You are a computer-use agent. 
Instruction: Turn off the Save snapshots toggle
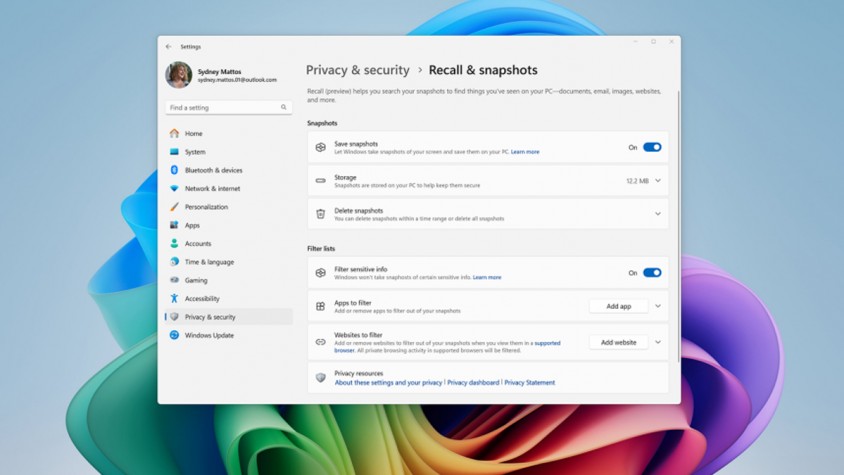click(x=652, y=147)
